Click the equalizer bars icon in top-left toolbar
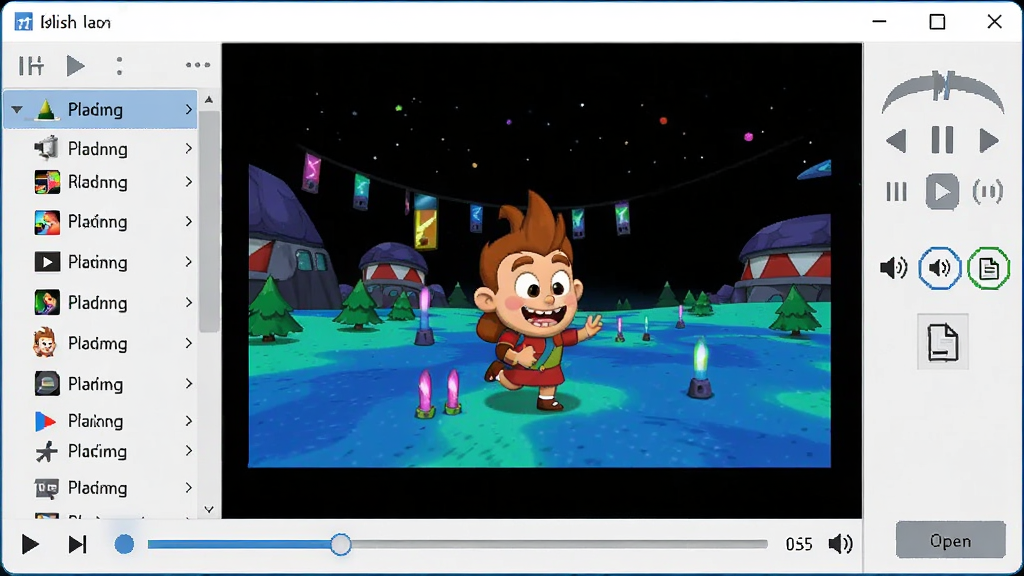The width and height of the screenshot is (1024, 576). [31, 65]
